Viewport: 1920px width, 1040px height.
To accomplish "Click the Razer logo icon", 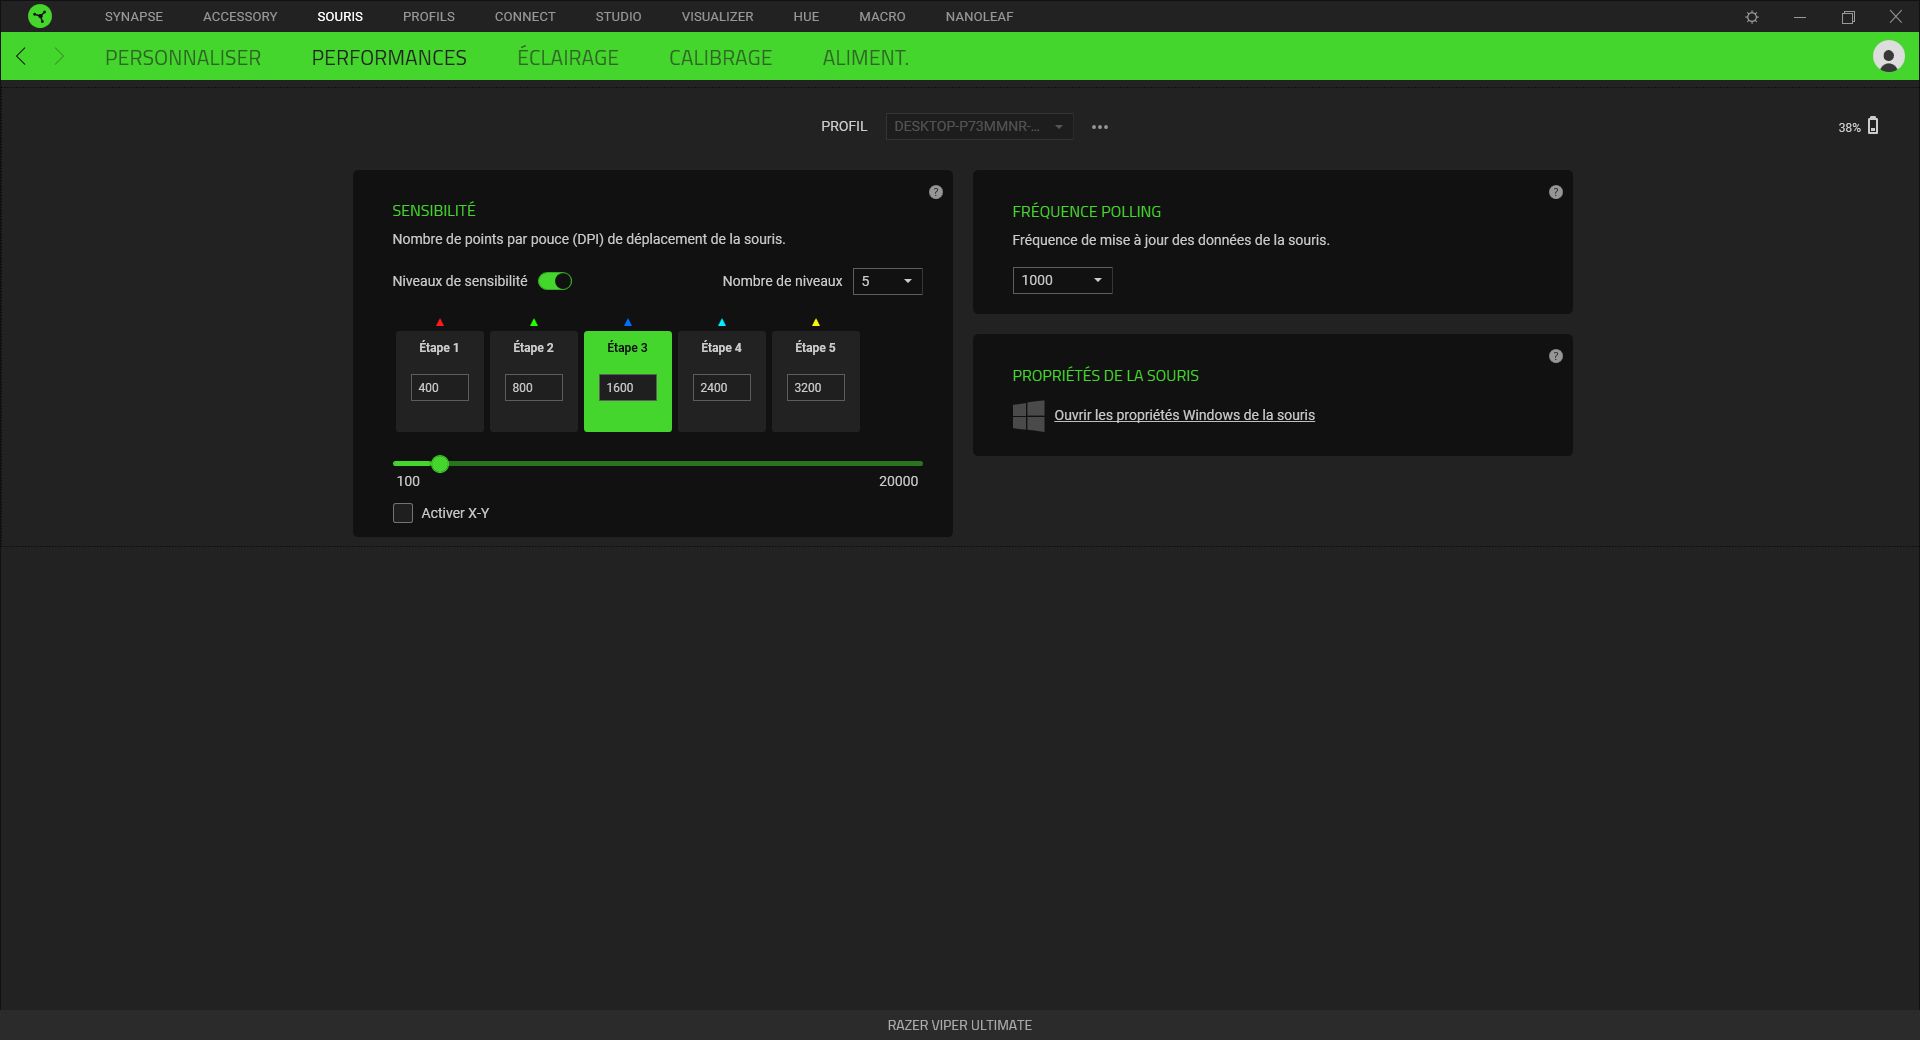I will tap(39, 16).
